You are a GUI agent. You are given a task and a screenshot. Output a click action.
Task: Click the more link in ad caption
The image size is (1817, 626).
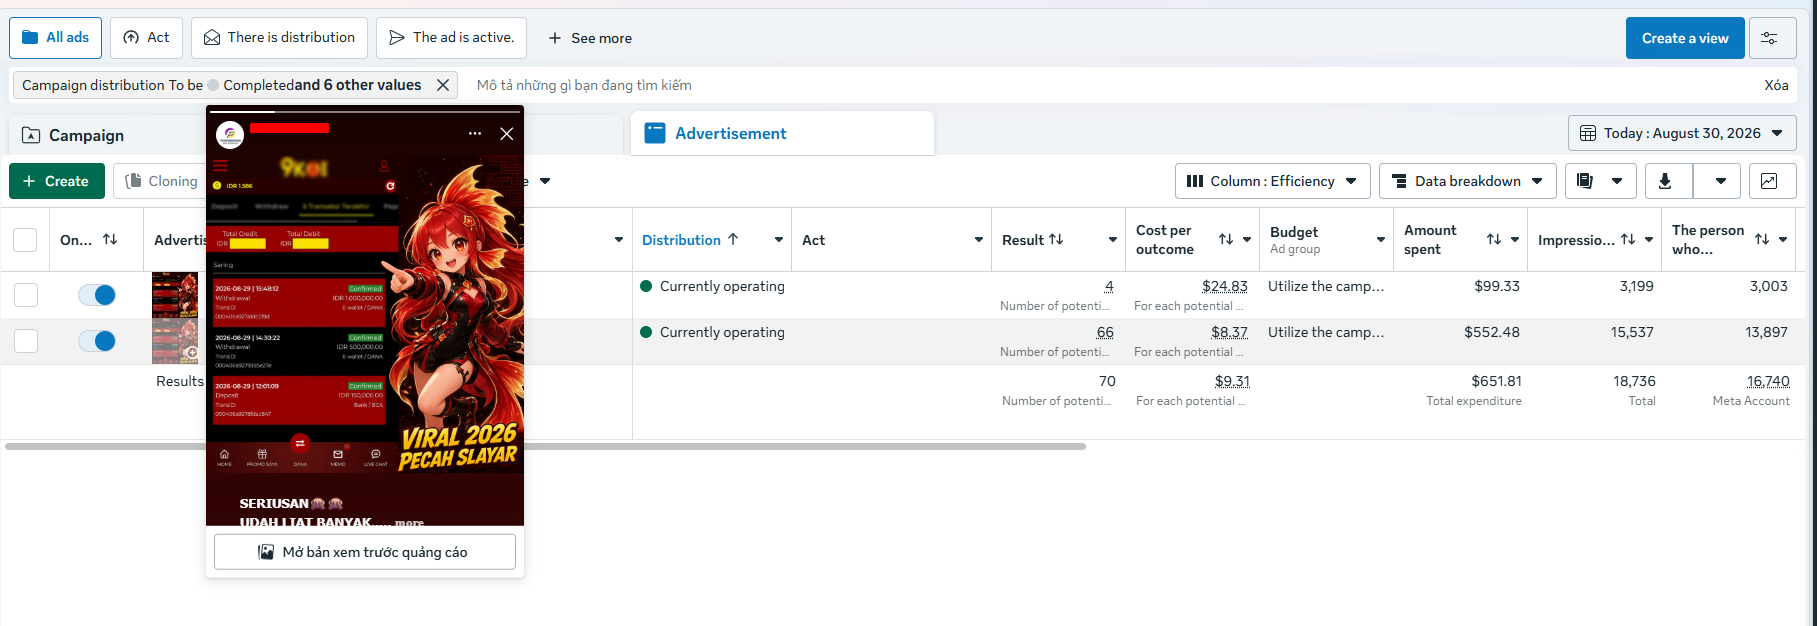tap(409, 522)
